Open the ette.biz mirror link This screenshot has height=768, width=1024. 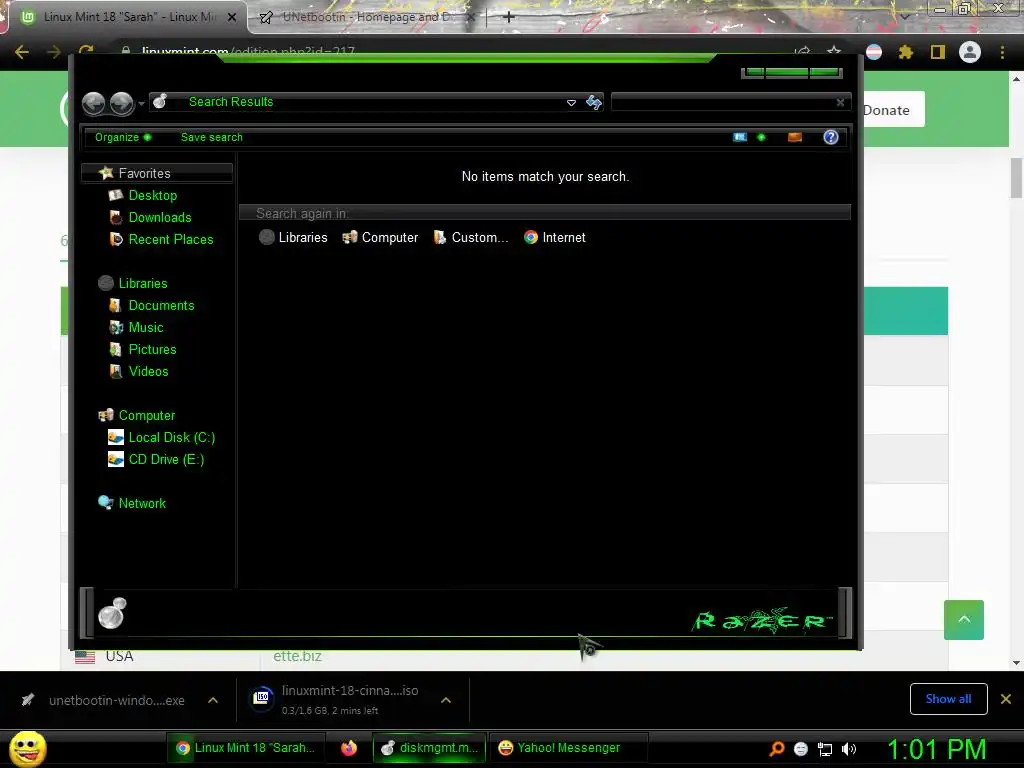point(297,656)
